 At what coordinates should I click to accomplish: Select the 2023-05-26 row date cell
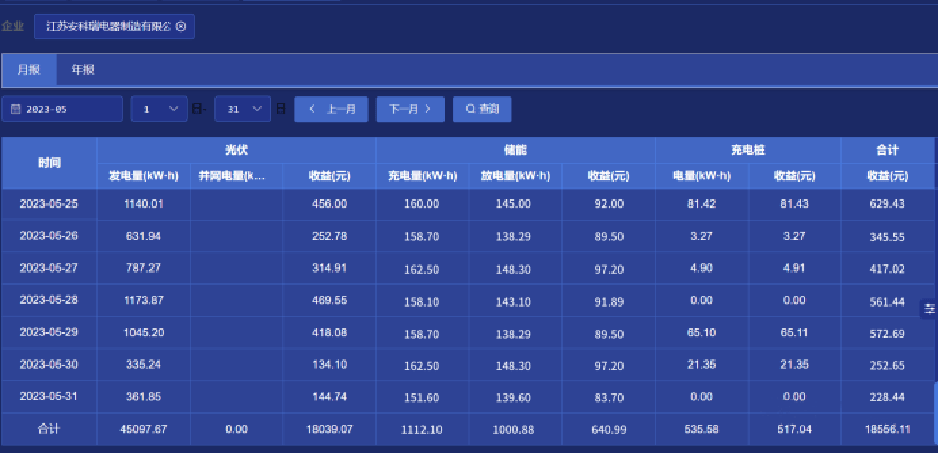pos(49,236)
